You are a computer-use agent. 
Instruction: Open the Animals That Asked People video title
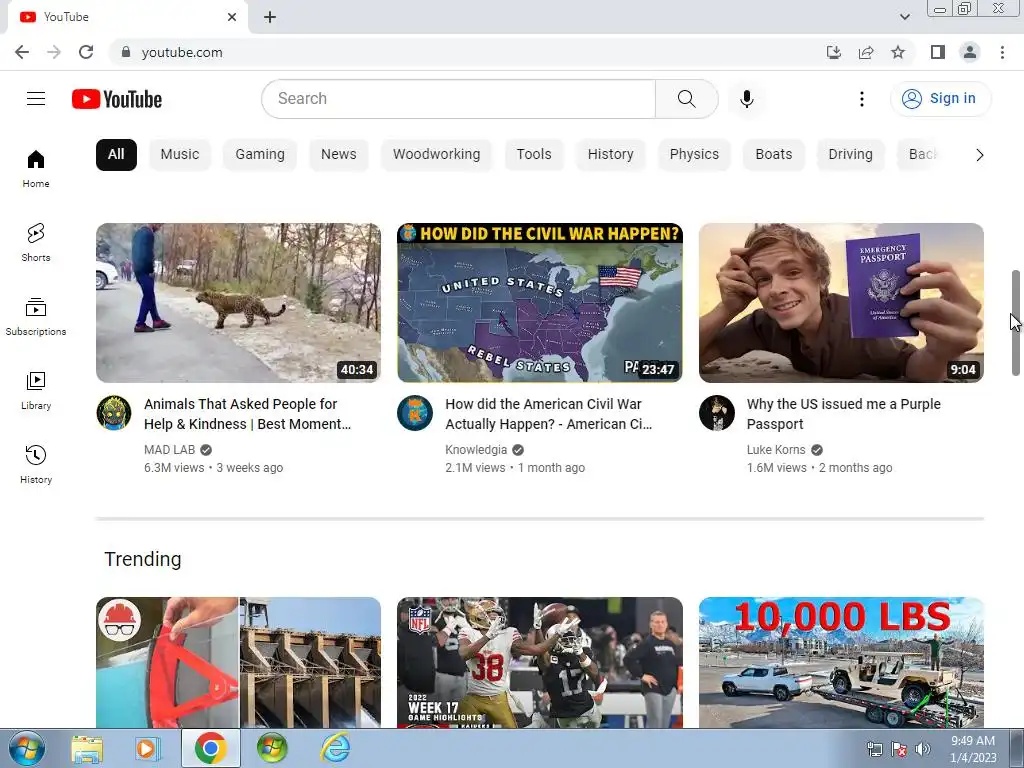coord(248,414)
